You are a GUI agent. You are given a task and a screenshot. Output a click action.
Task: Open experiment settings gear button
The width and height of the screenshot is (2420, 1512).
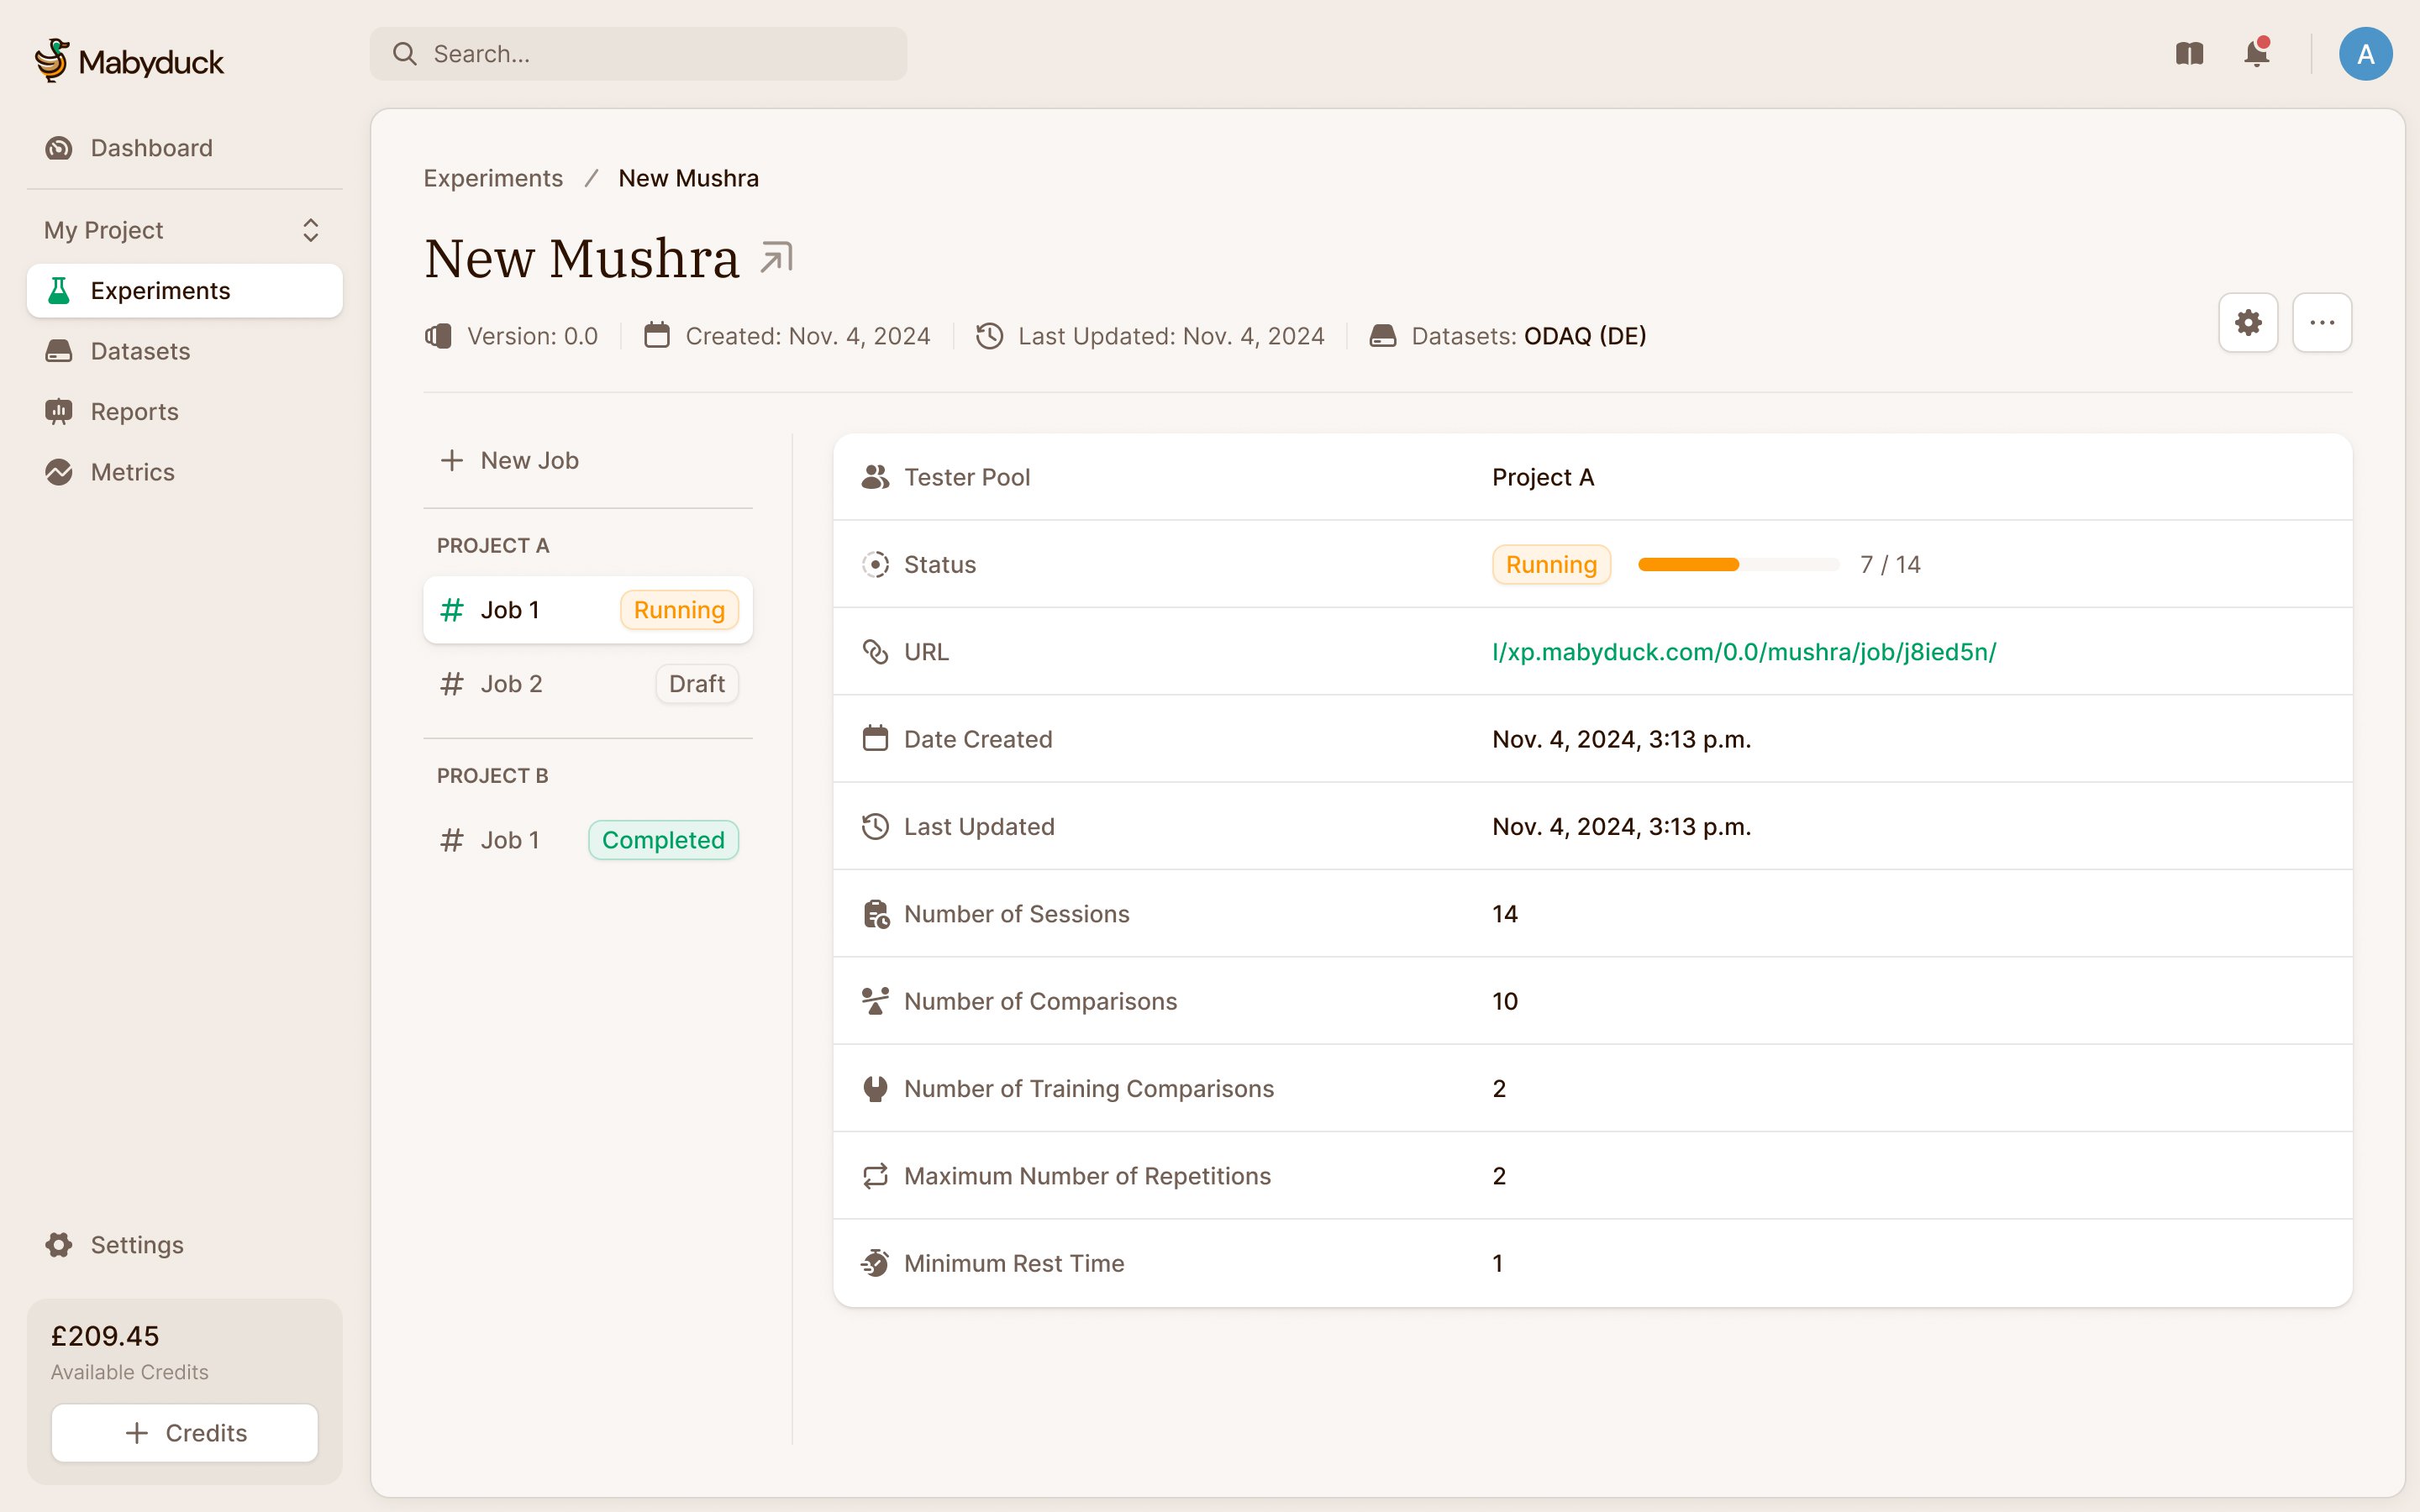[x=2248, y=323]
